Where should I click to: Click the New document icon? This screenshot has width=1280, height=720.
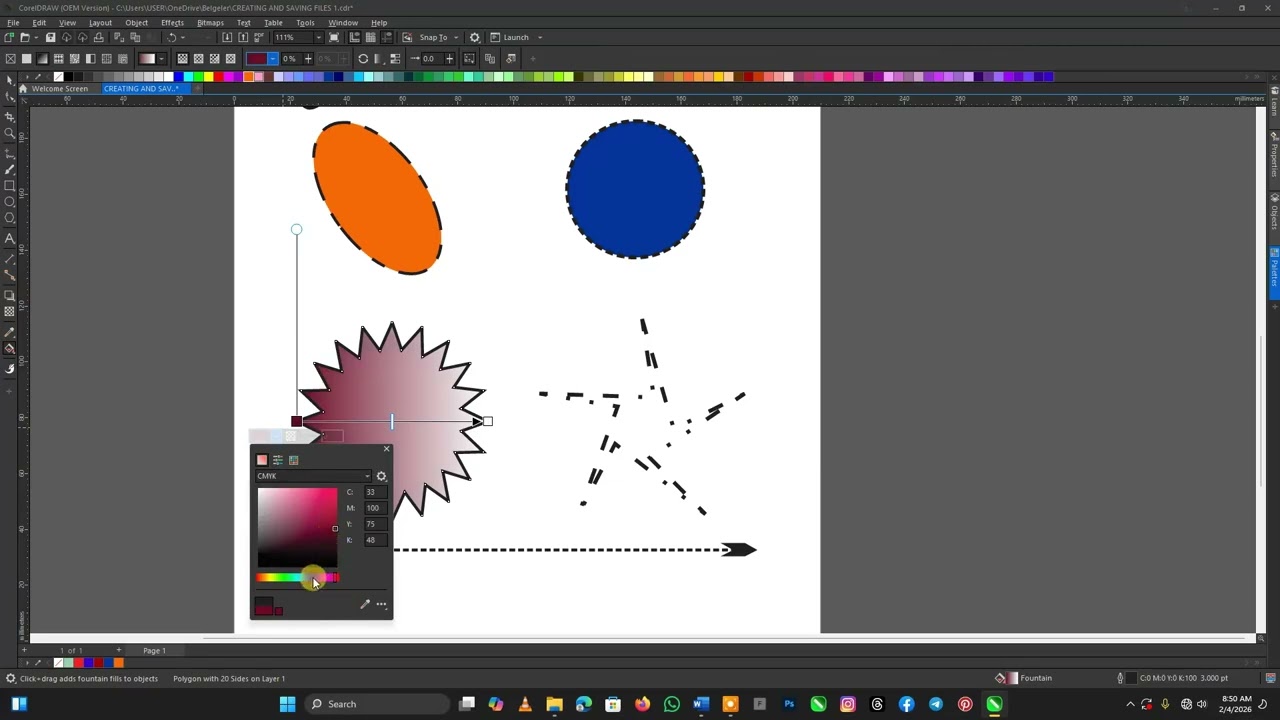(10, 38)
